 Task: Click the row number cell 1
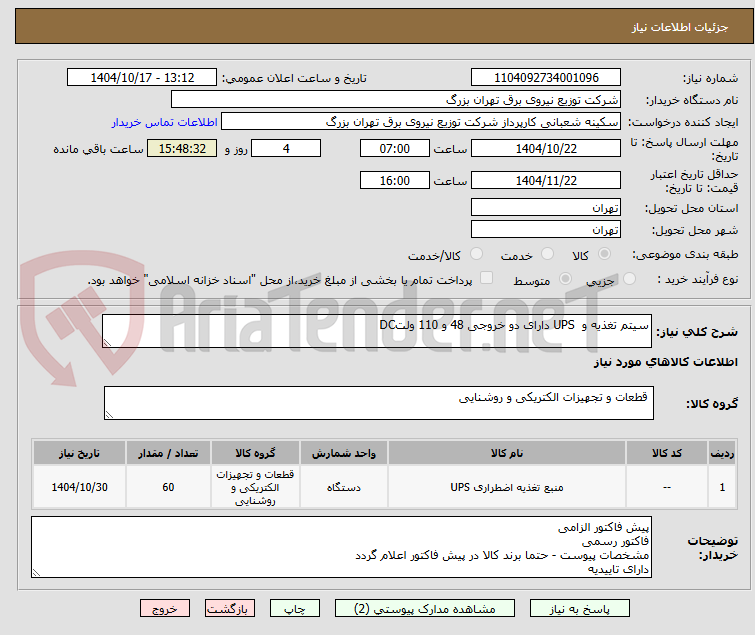coord(722,487)
